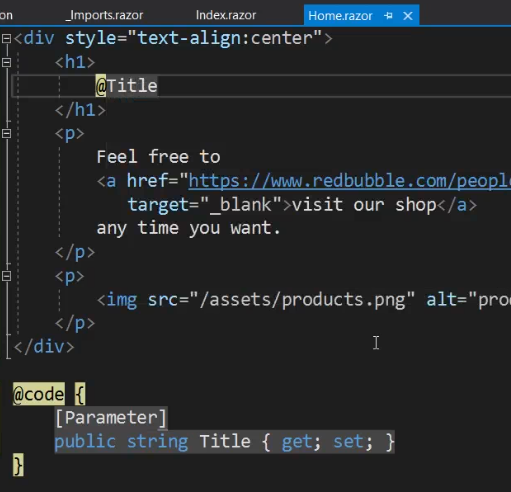This screenshot has width=511, height=492.
Task: Click the alt attribute of the img tag
Action: pos(468,300)
